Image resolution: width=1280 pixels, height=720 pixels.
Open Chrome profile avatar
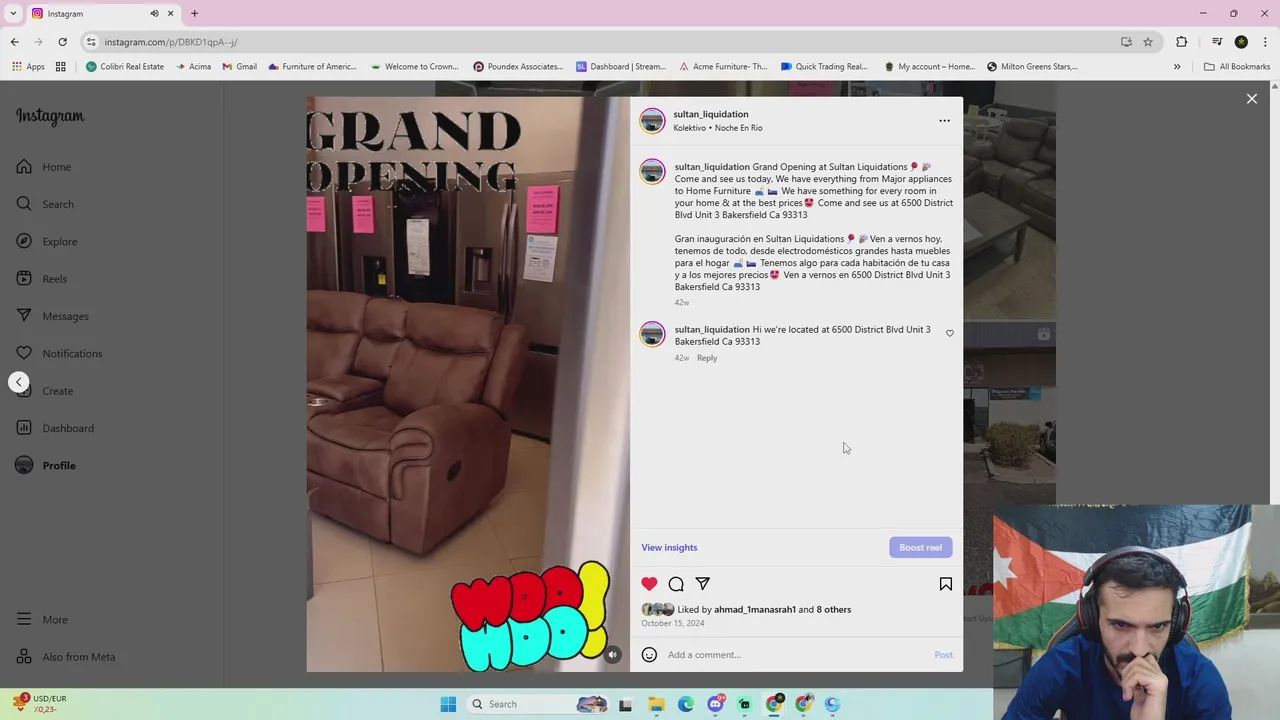pos(1241,42)
